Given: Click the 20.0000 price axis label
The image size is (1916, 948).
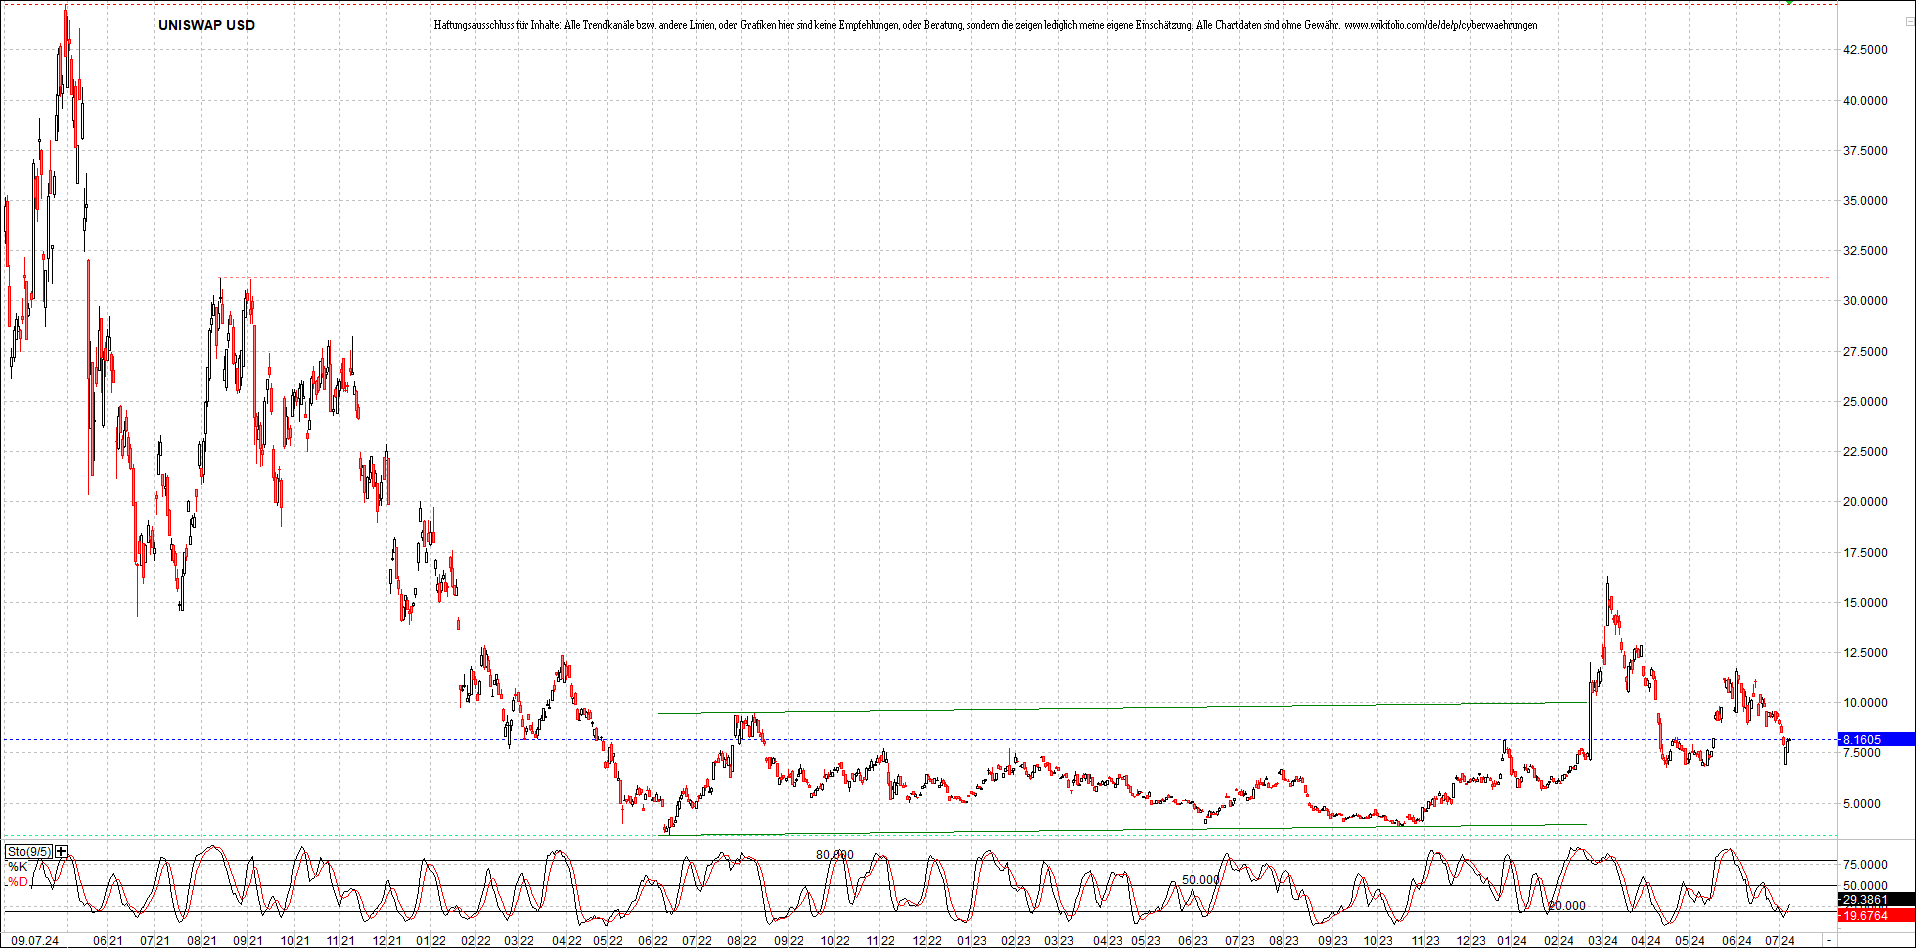Looking at the screenshot, I should coord(1866,502).
